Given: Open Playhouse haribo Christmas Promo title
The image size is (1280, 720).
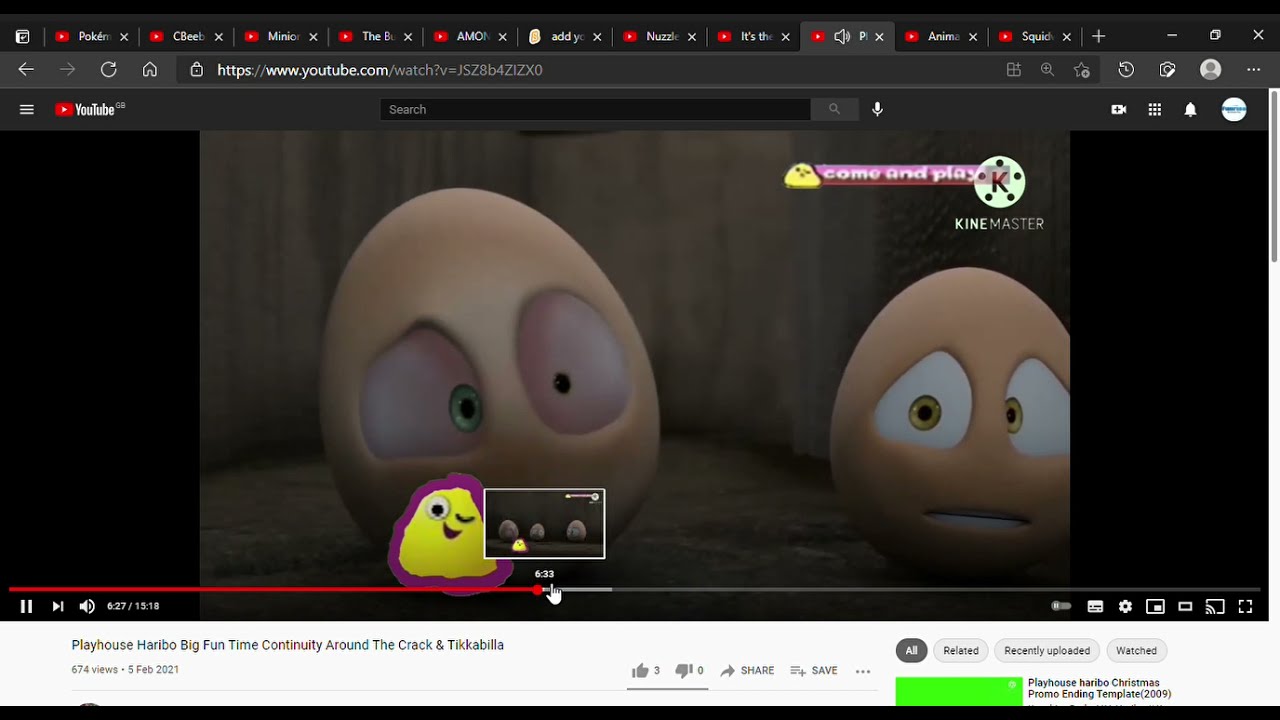Looking at the screenshot, I should pos(1099,688).
